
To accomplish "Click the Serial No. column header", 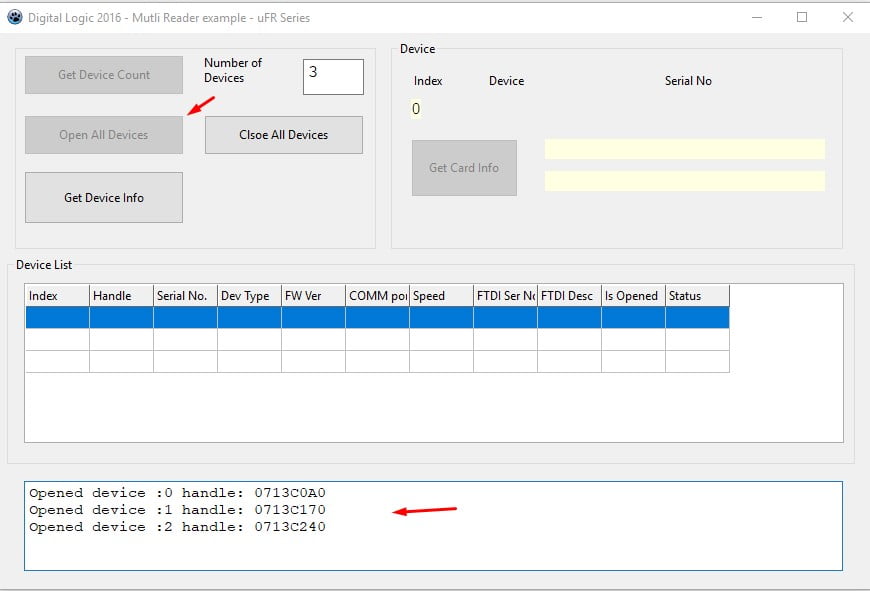I will pyautogui.click(x=185, y=296).
